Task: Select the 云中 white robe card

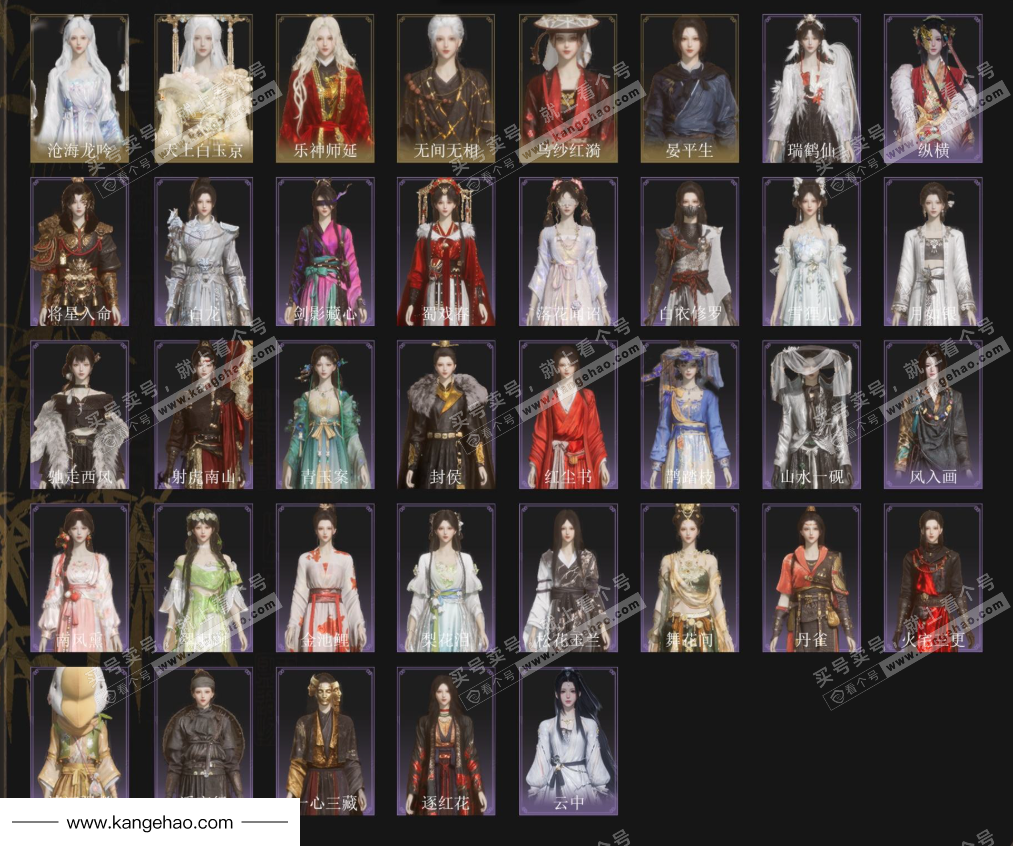Action: click(x=568, y=740)
